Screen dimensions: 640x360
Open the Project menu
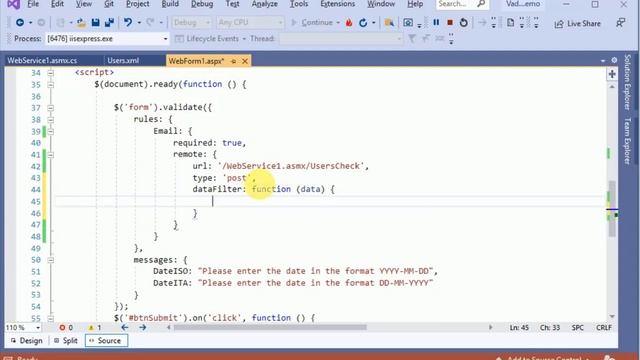pos(138,4)
